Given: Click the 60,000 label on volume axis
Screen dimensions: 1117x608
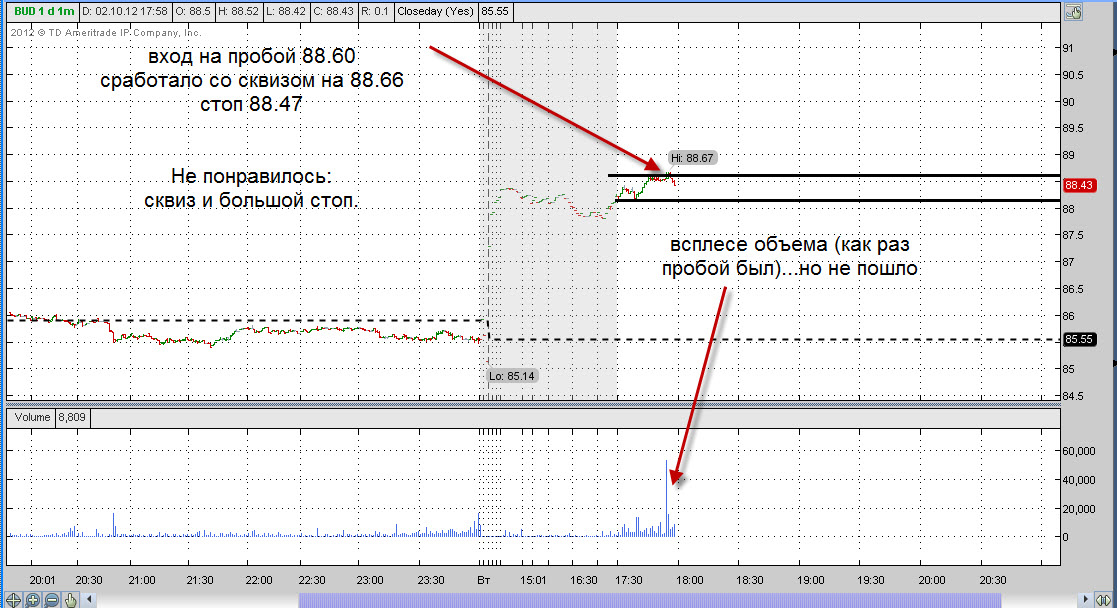Looking at the screenshot, I should (1079, 451).
